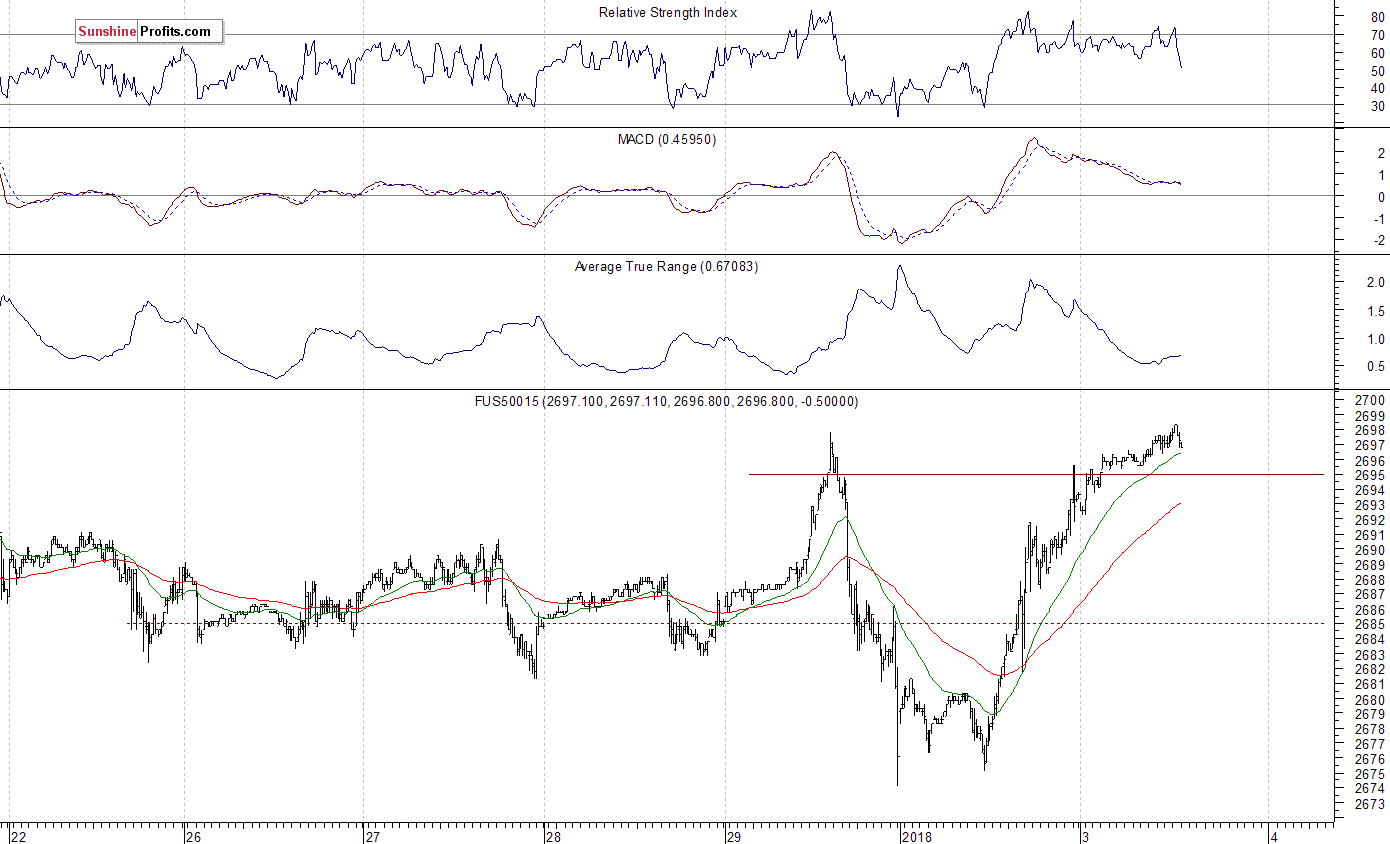The width and height of the screenshot is (1390, 844).
Task: Click the ATR 1.5 axis label
Action: [1376, 311]
